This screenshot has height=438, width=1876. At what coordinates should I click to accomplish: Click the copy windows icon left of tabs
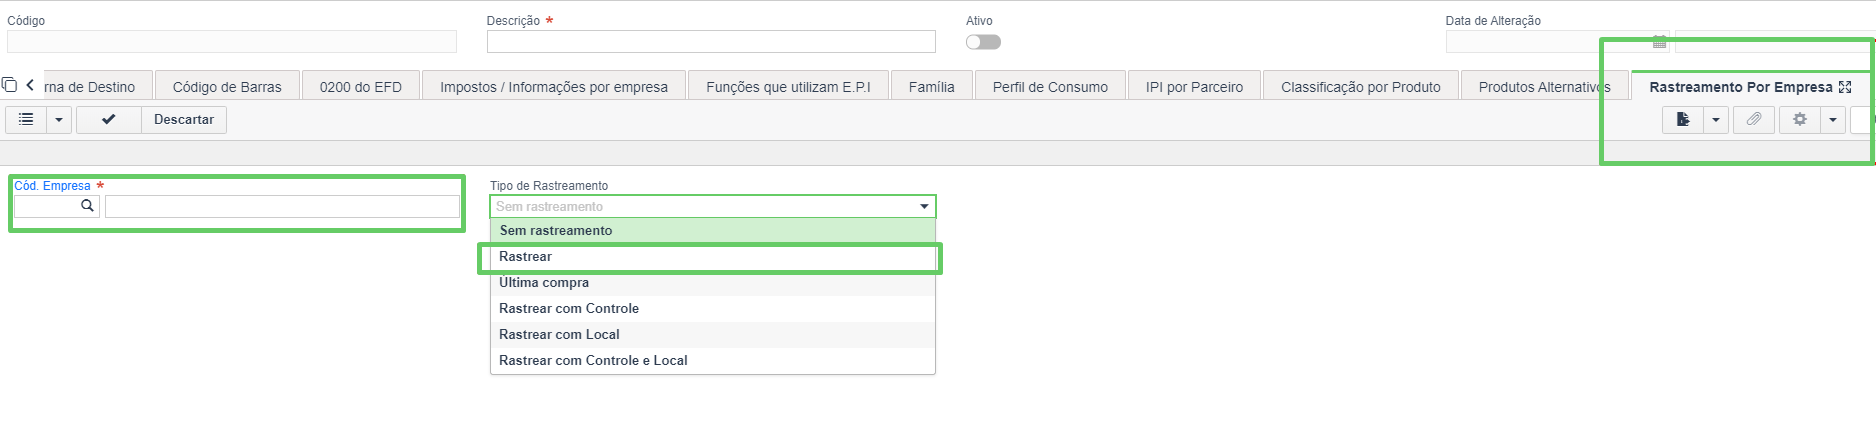coord(10,85)
